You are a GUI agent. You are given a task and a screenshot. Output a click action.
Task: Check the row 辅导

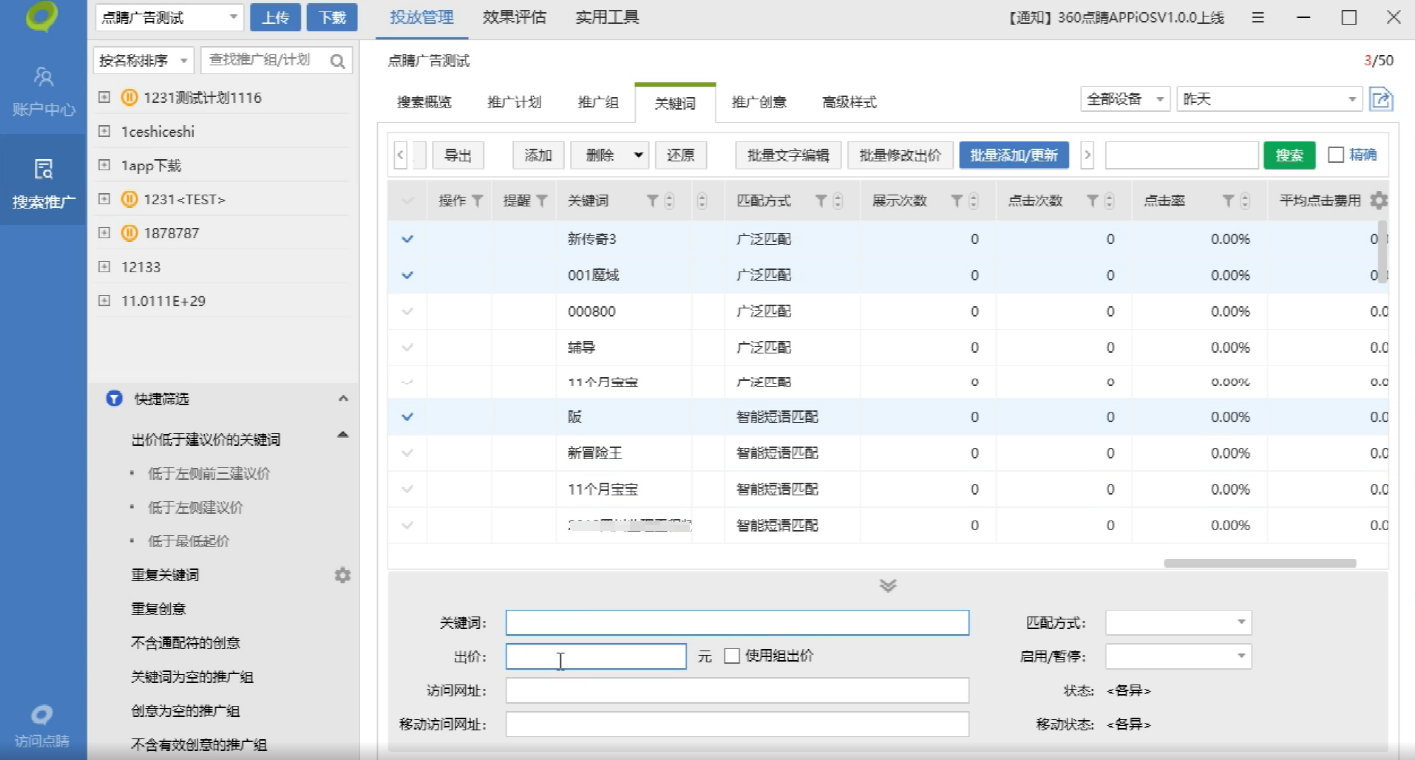pyautogui.click(x=407, y=347)
